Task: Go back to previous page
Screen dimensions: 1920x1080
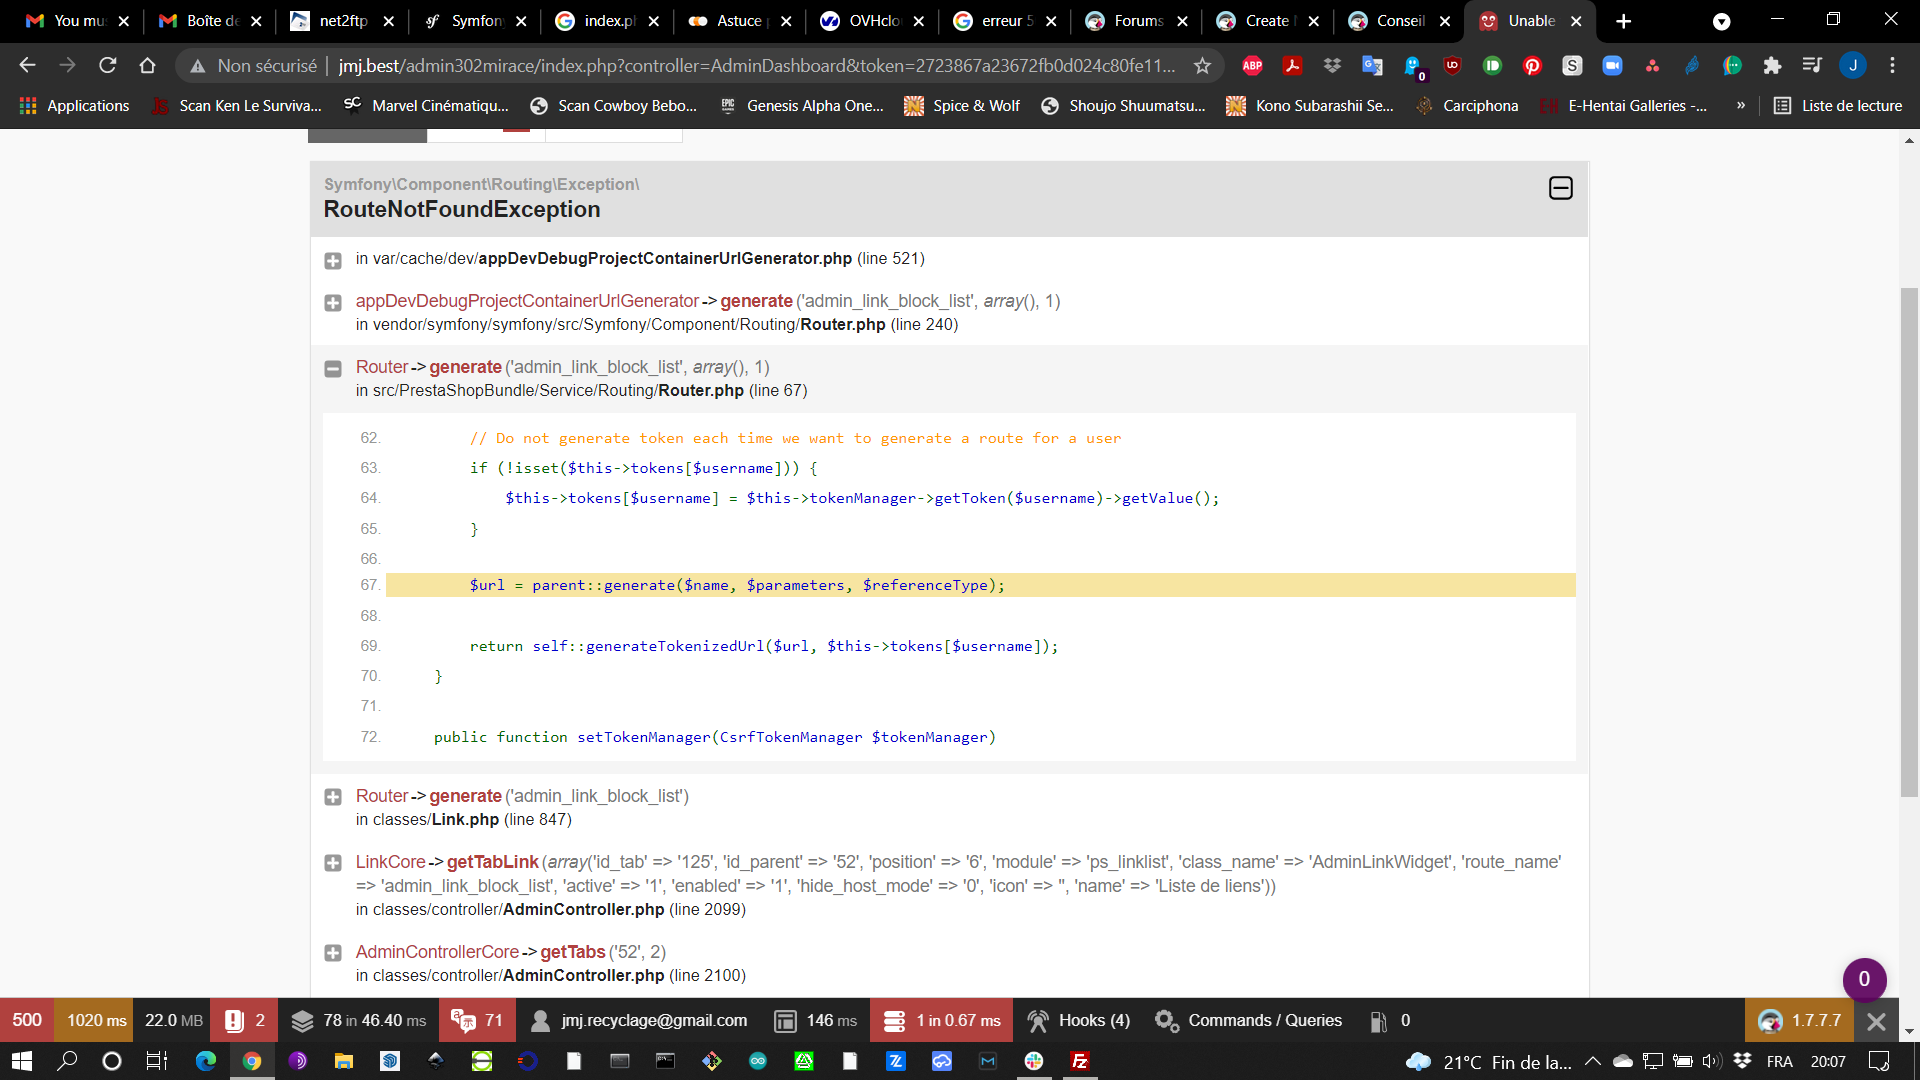Action: (27, 65)
